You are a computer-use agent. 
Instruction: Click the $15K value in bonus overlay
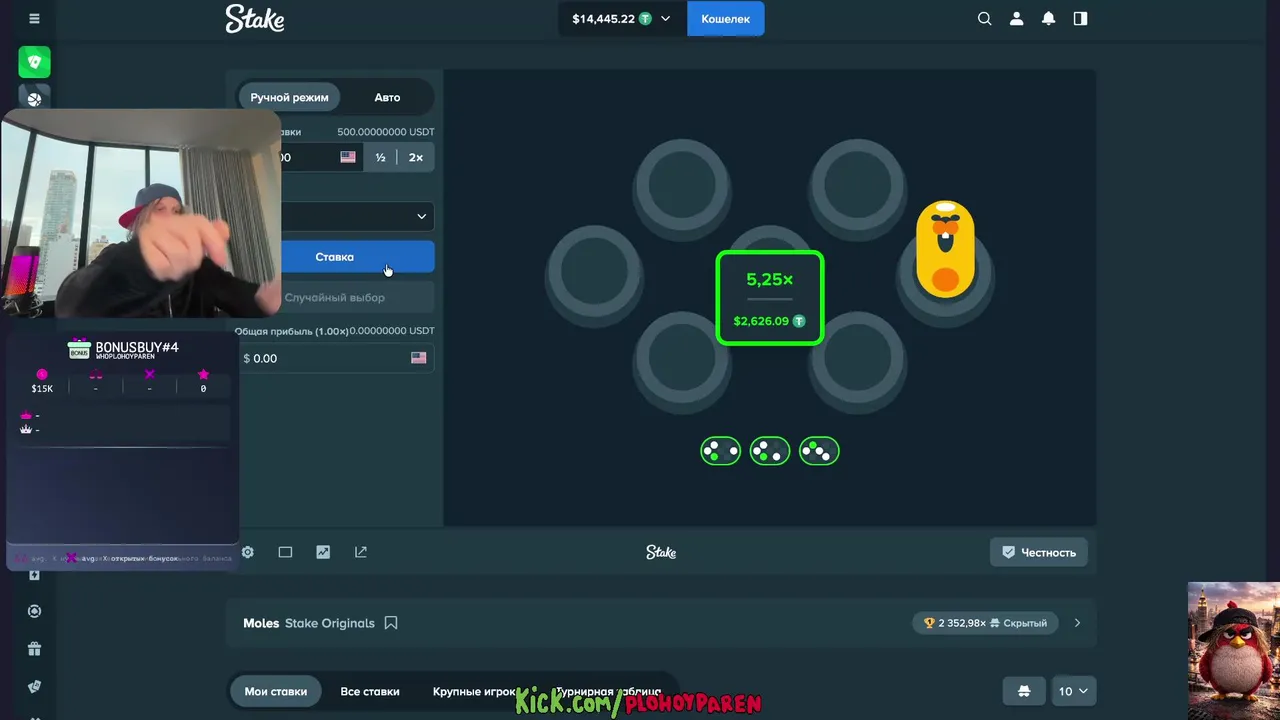click(42, 388)
